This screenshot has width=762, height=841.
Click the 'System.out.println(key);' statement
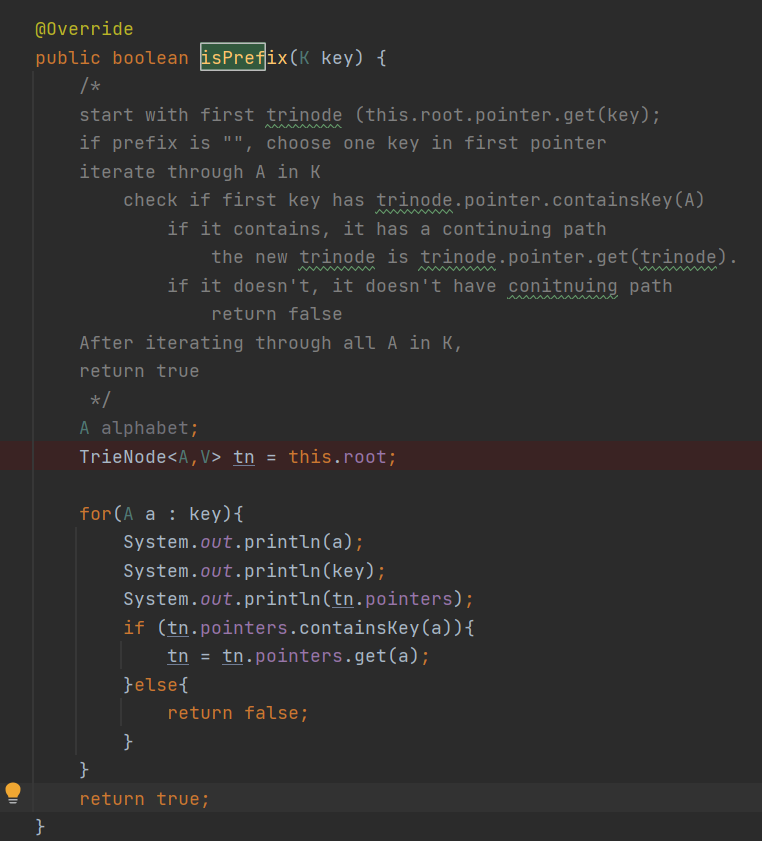pyautogui.click(x=254, y=571)
